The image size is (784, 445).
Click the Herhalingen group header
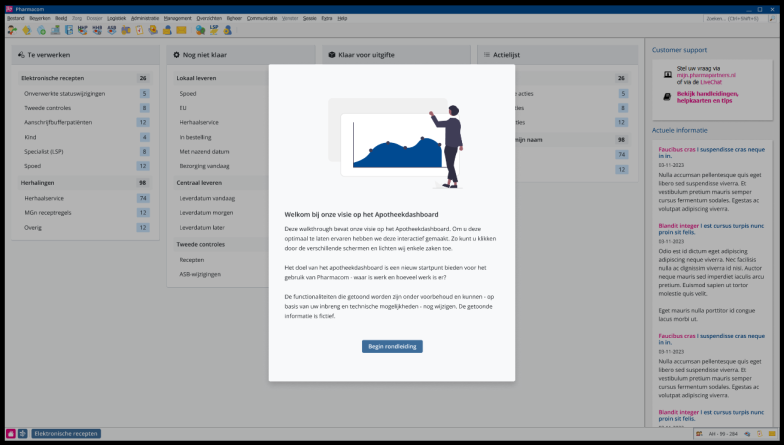85,183
